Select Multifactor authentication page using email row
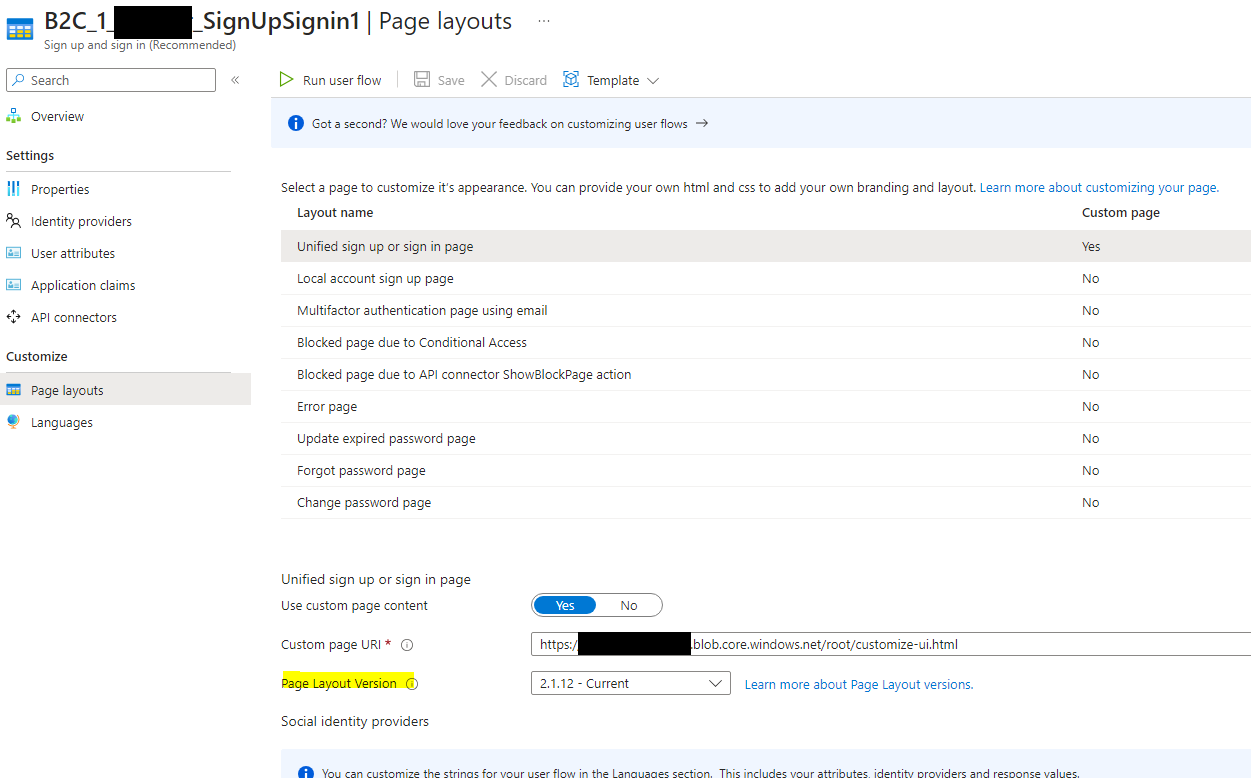The width and height of the screenshot is (1251, 778). pos(765,310)
